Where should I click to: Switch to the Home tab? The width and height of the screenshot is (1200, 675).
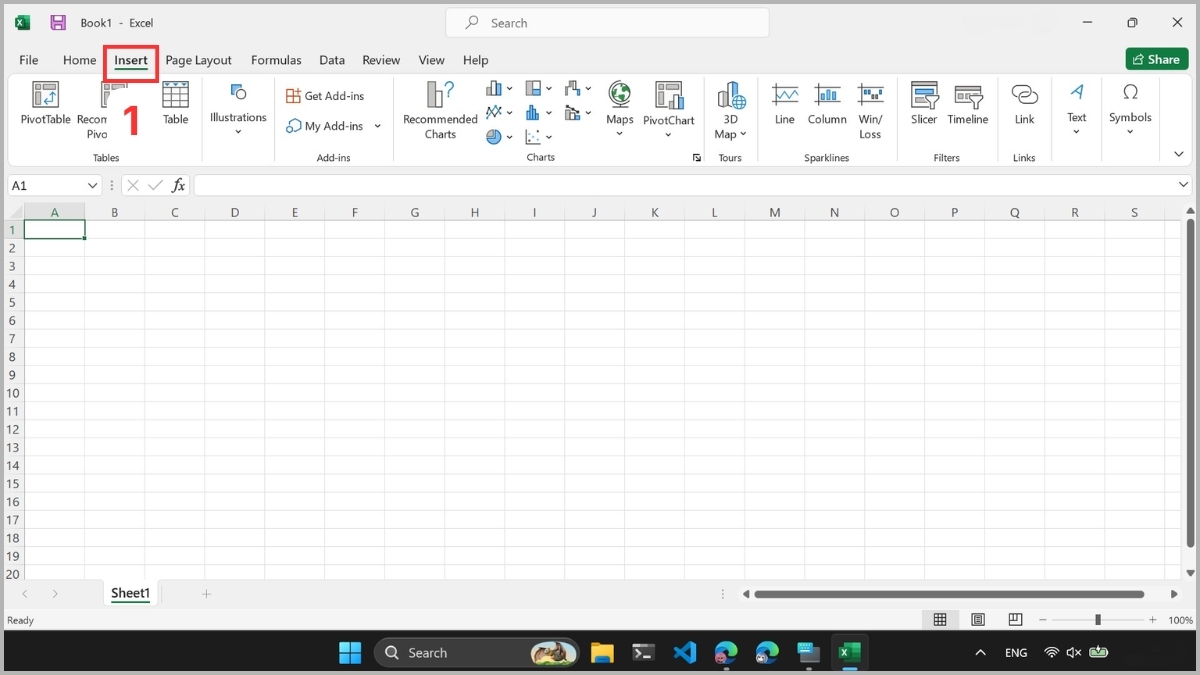pyautogui.click(x=80, y=60)
